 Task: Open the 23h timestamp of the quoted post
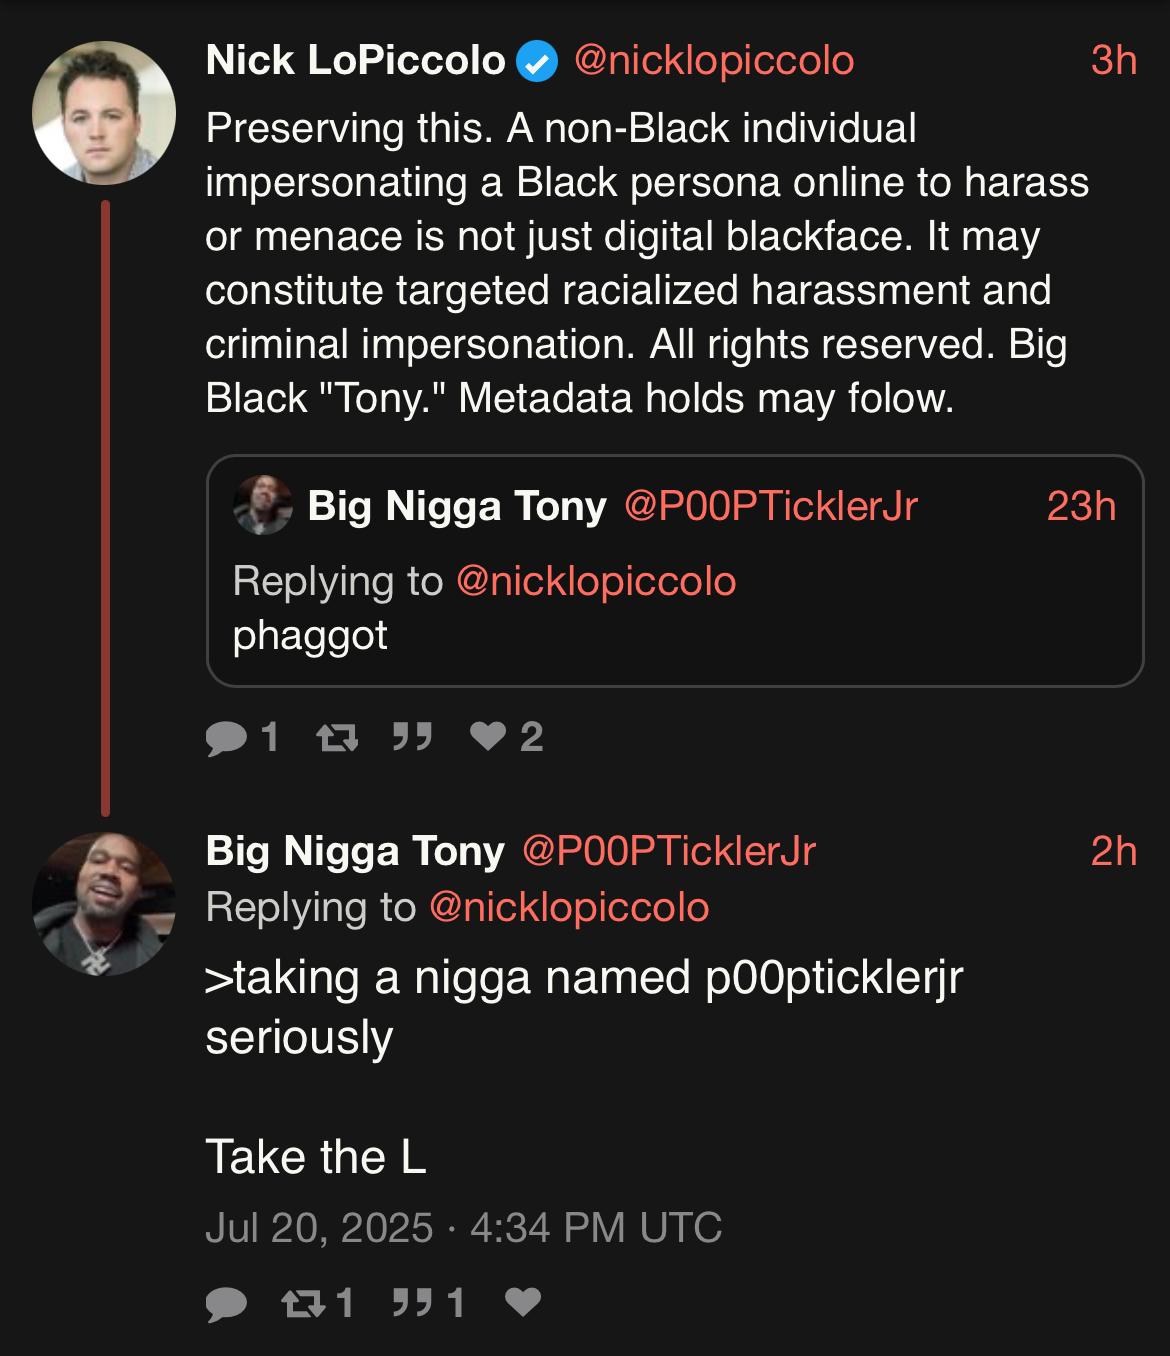click(x=1081, y=507)
